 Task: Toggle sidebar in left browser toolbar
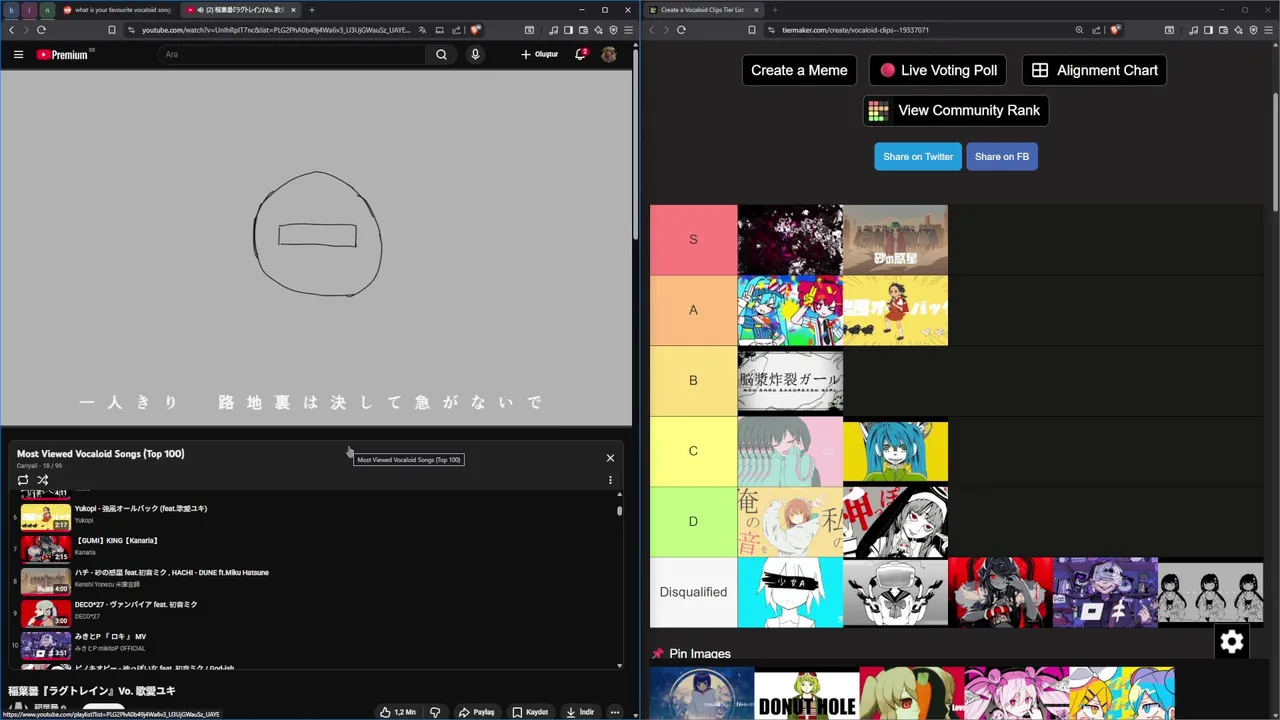click(x=568, y=30)
